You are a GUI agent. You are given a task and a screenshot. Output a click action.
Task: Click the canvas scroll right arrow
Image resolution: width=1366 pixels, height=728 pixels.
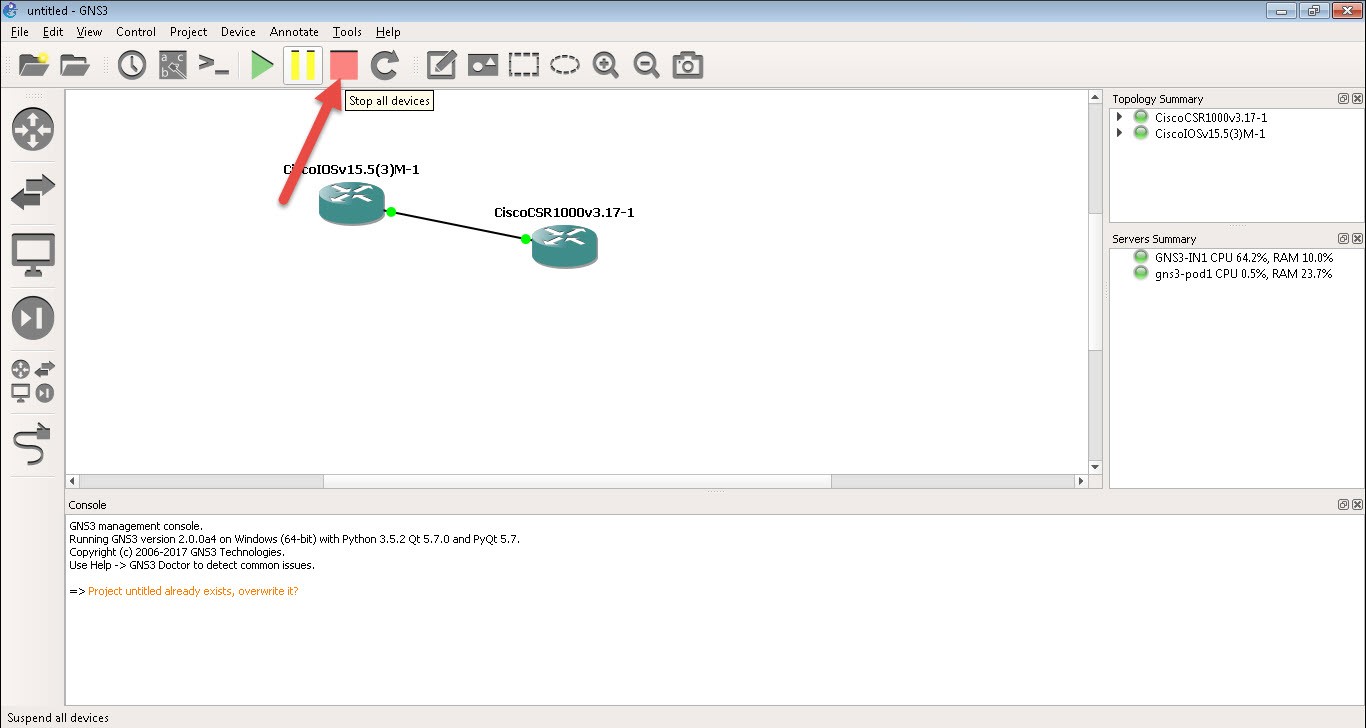[1081, 481]
